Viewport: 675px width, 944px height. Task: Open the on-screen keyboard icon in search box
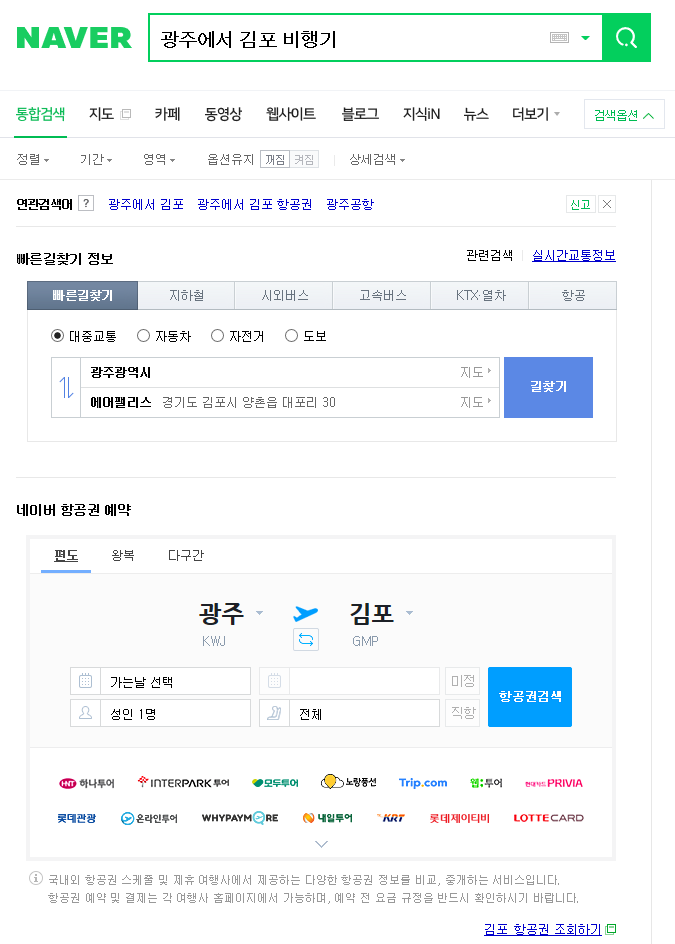coord(560,38)
